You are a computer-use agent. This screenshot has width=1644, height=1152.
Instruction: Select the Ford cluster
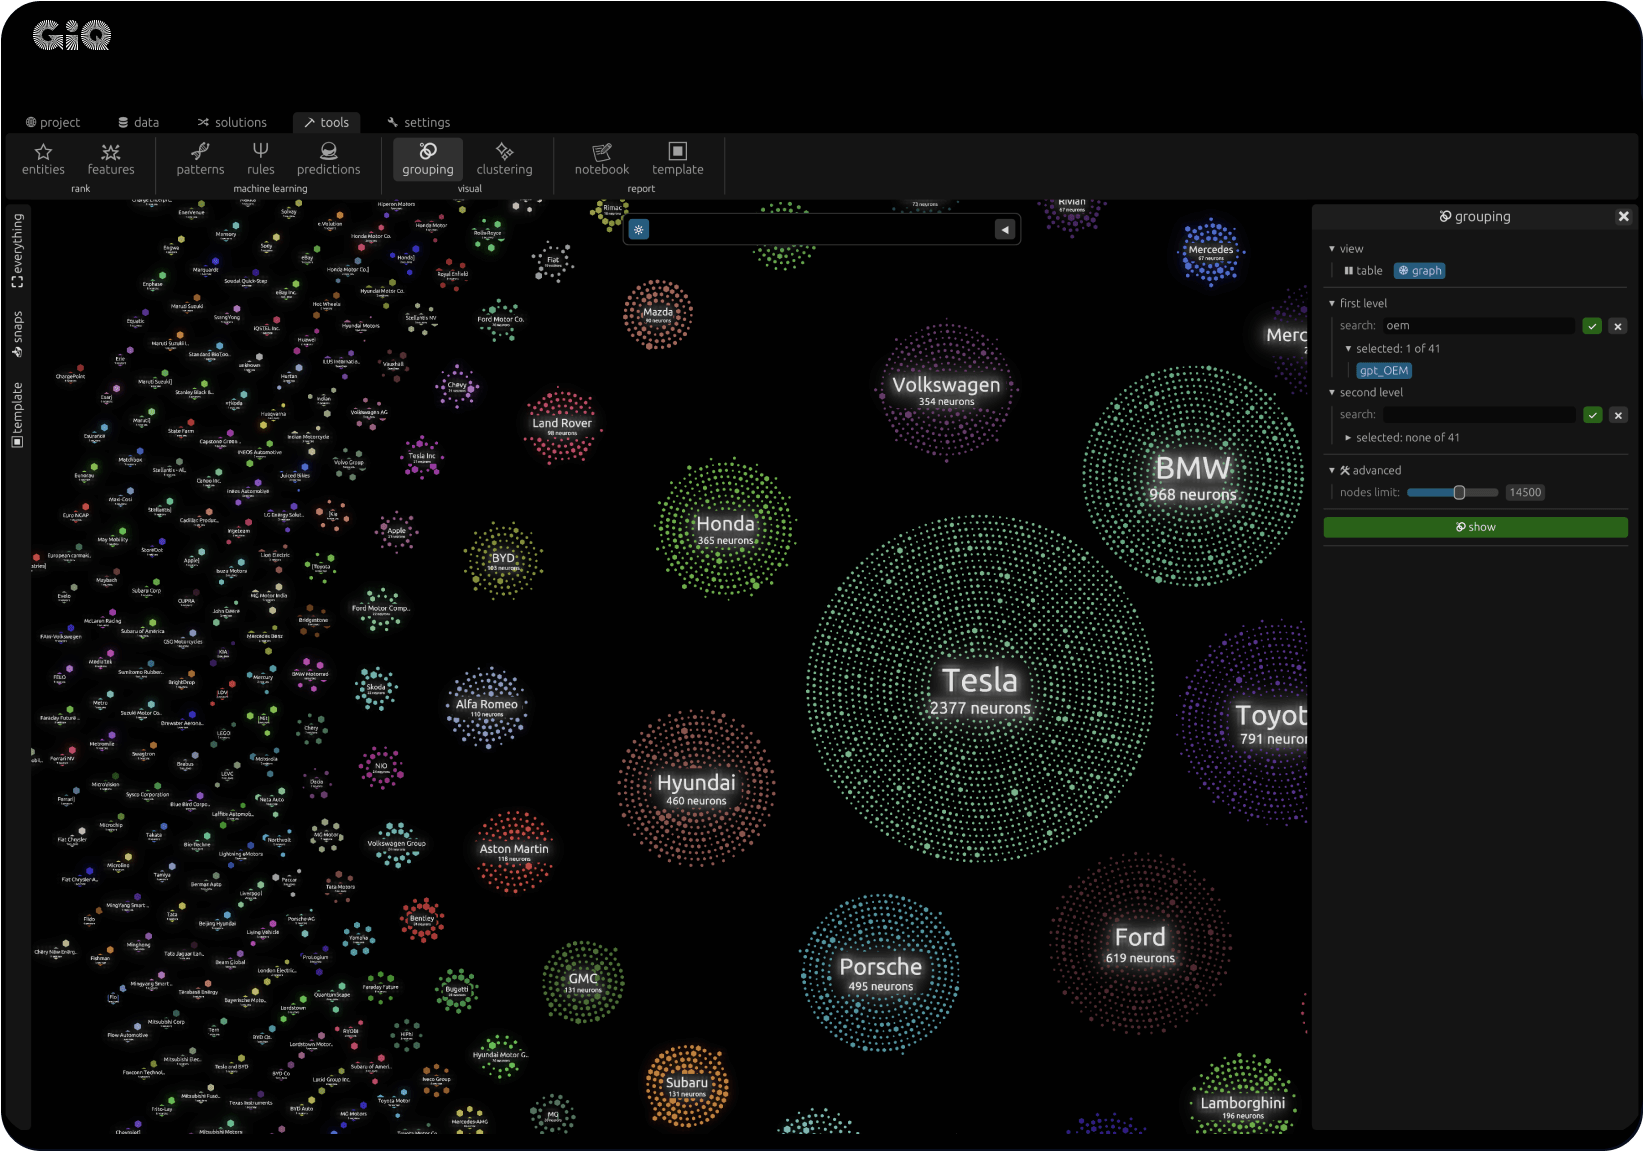click(x=1140, y=944)
